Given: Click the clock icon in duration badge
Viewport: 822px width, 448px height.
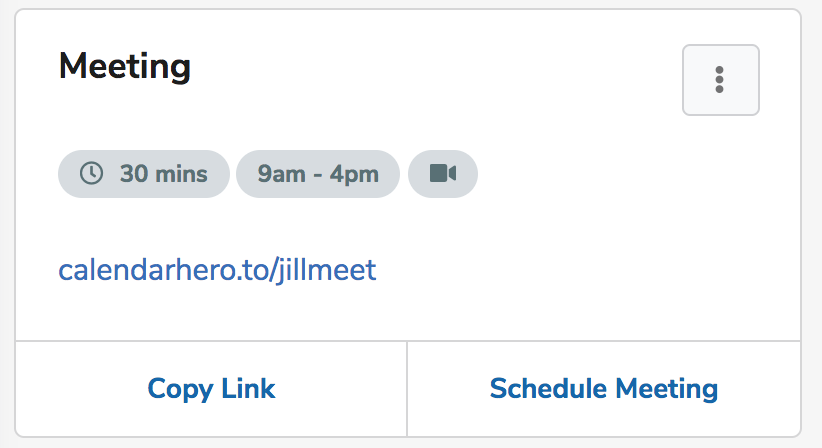Looking at the screenshot, I should (x=91, y=173).
